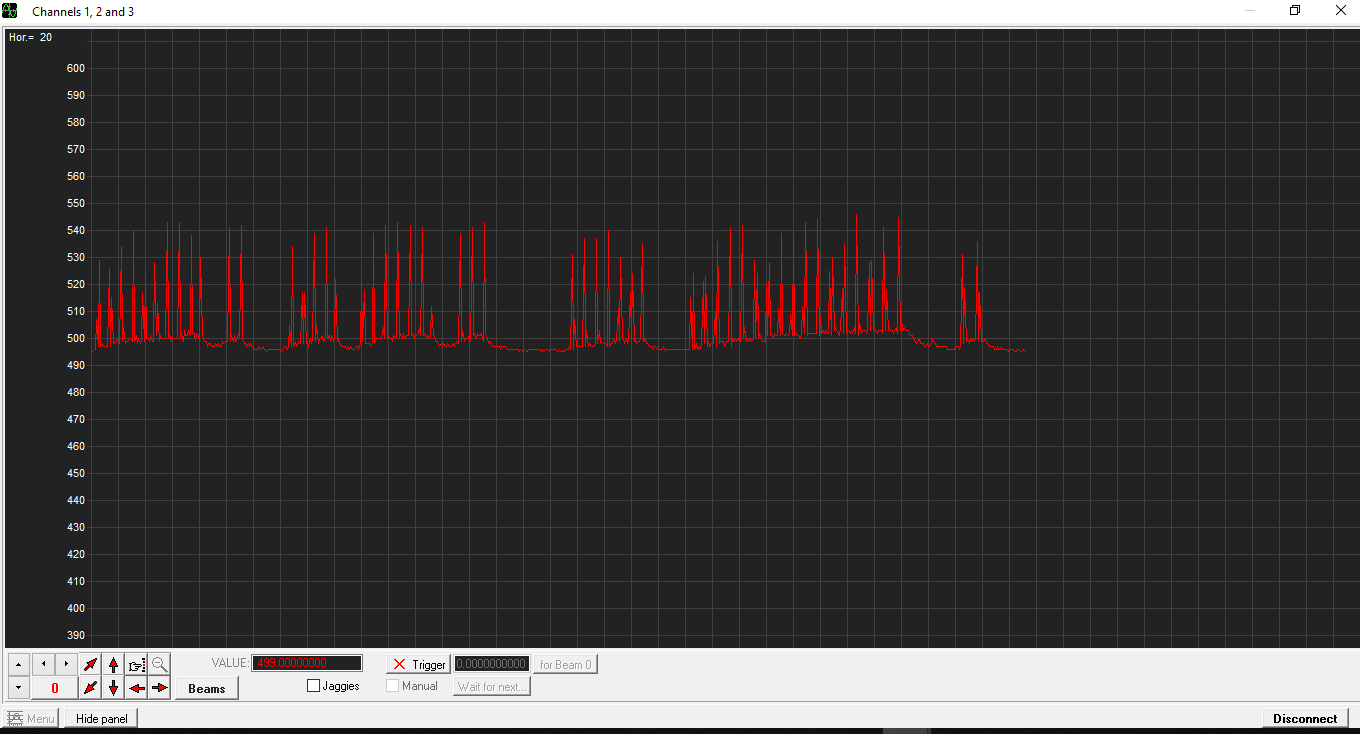Open the Menu button at bottom left

(x=31, y=718)
